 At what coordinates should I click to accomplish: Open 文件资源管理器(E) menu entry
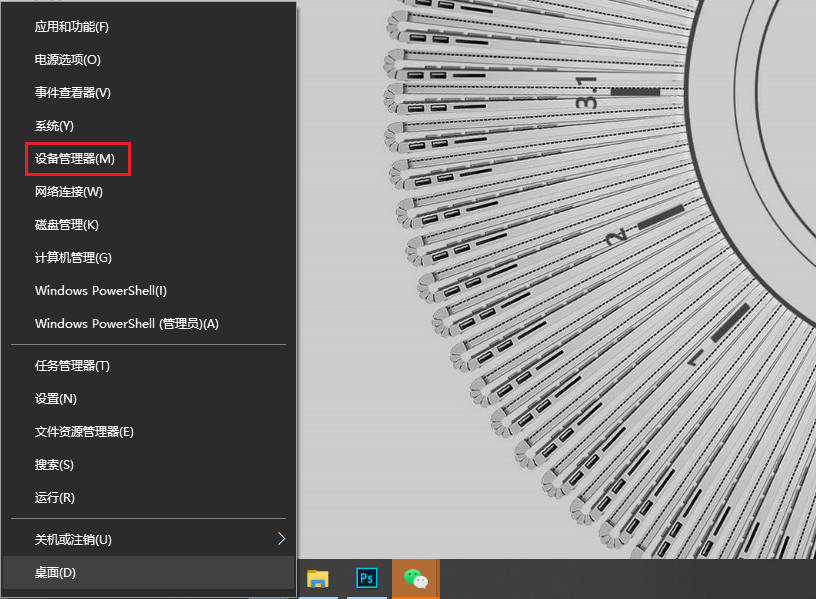84,432
